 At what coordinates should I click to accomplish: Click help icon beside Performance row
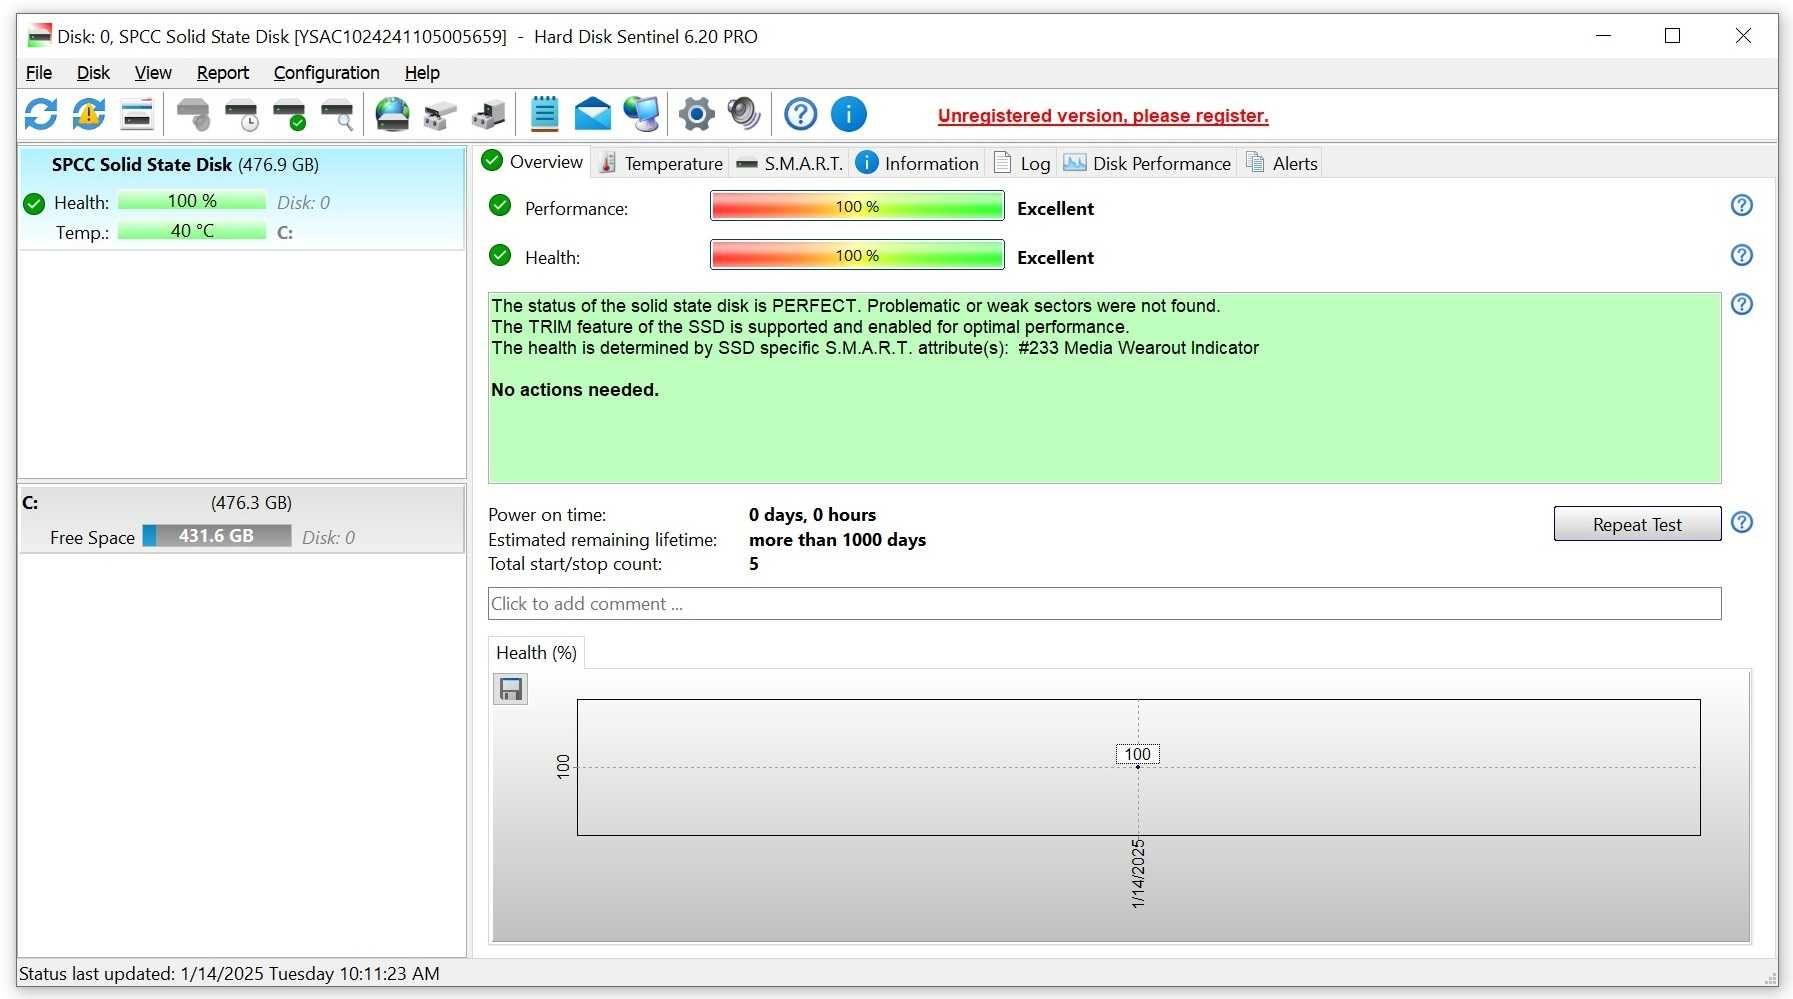tap(1742, 205)
